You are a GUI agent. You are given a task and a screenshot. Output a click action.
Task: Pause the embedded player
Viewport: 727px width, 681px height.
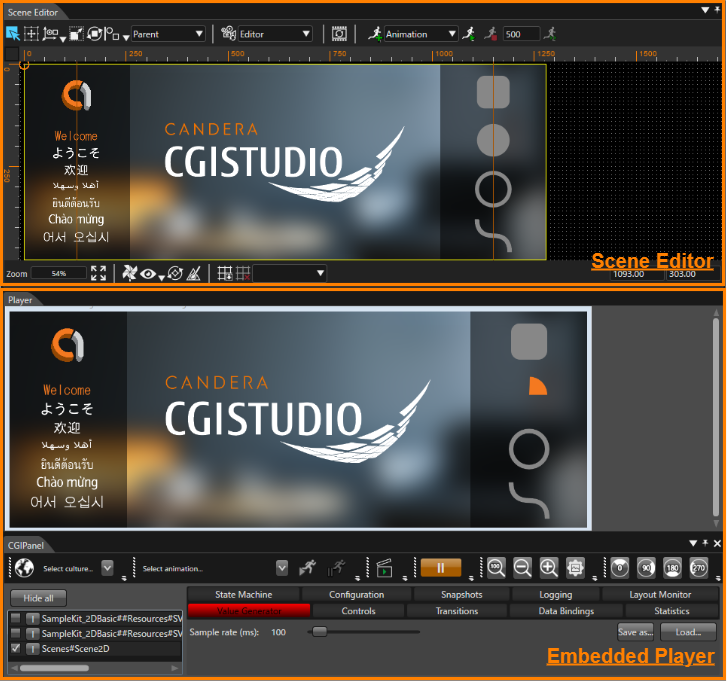click(x=441, y=568)
